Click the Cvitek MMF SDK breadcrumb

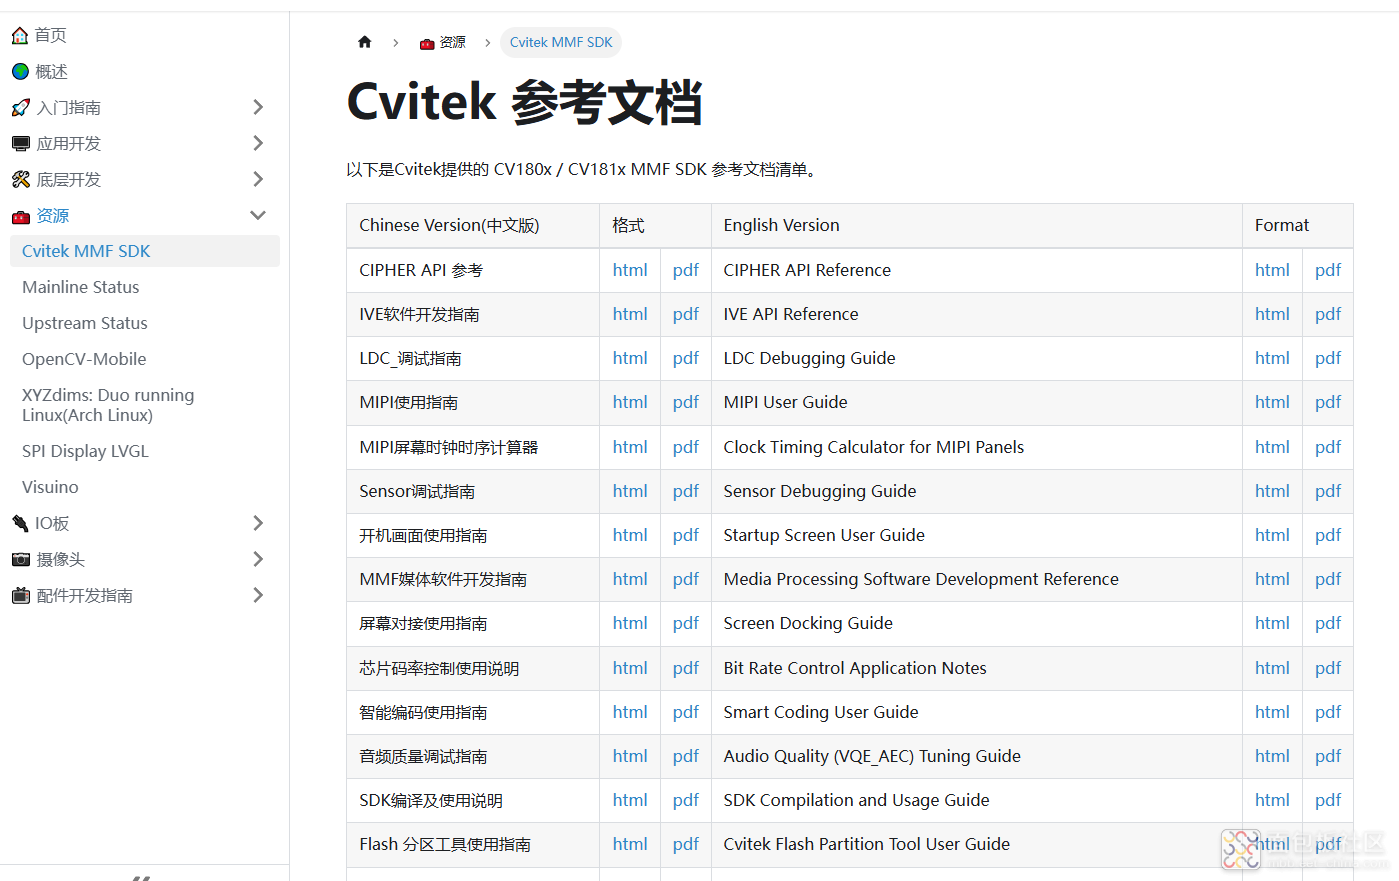coord(561,42)
